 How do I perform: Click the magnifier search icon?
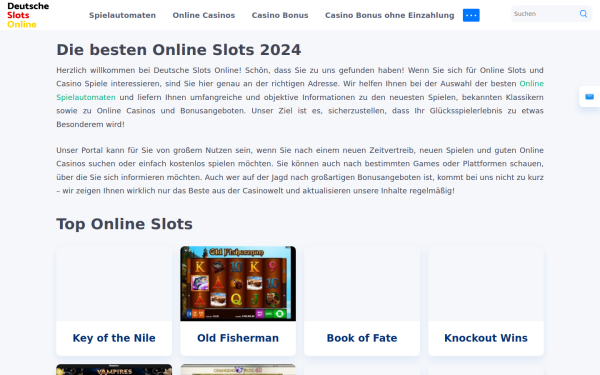583,14
